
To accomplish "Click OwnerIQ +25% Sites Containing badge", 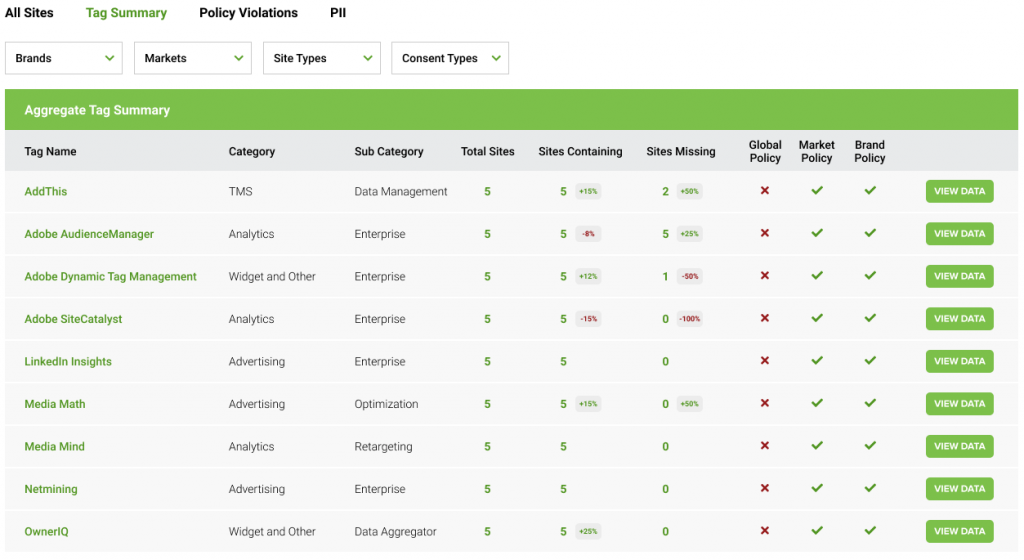I will click(588, 531).
